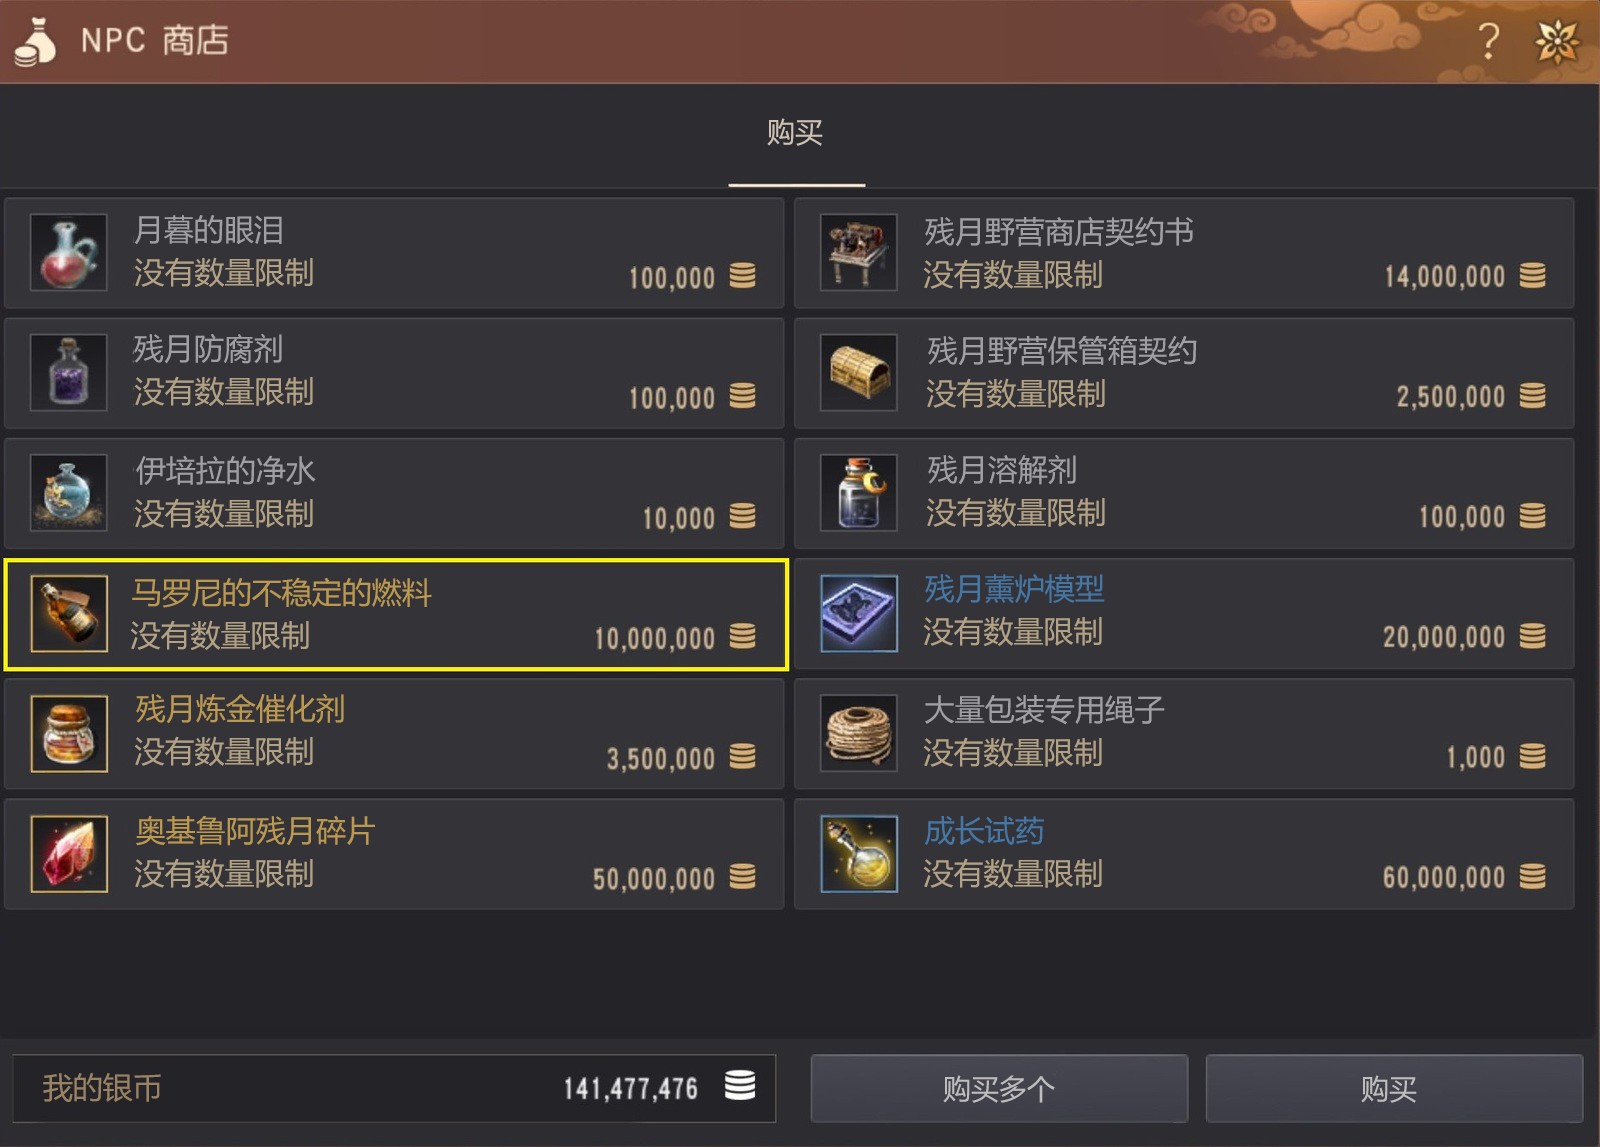Click the 购买 button at bottom right
This screenshot has width=1600, height=1147.
tap(1394, 1088)
